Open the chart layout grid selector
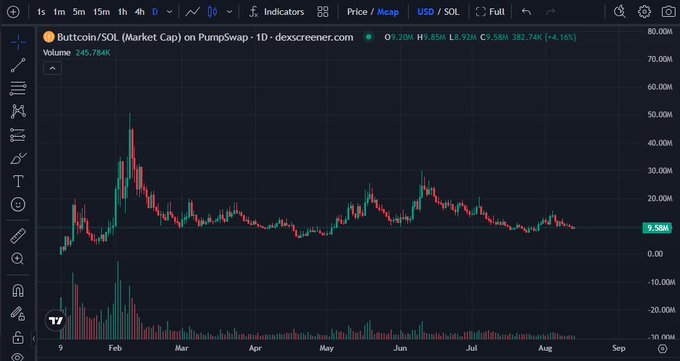680x361 pixels. pos(323,12)
